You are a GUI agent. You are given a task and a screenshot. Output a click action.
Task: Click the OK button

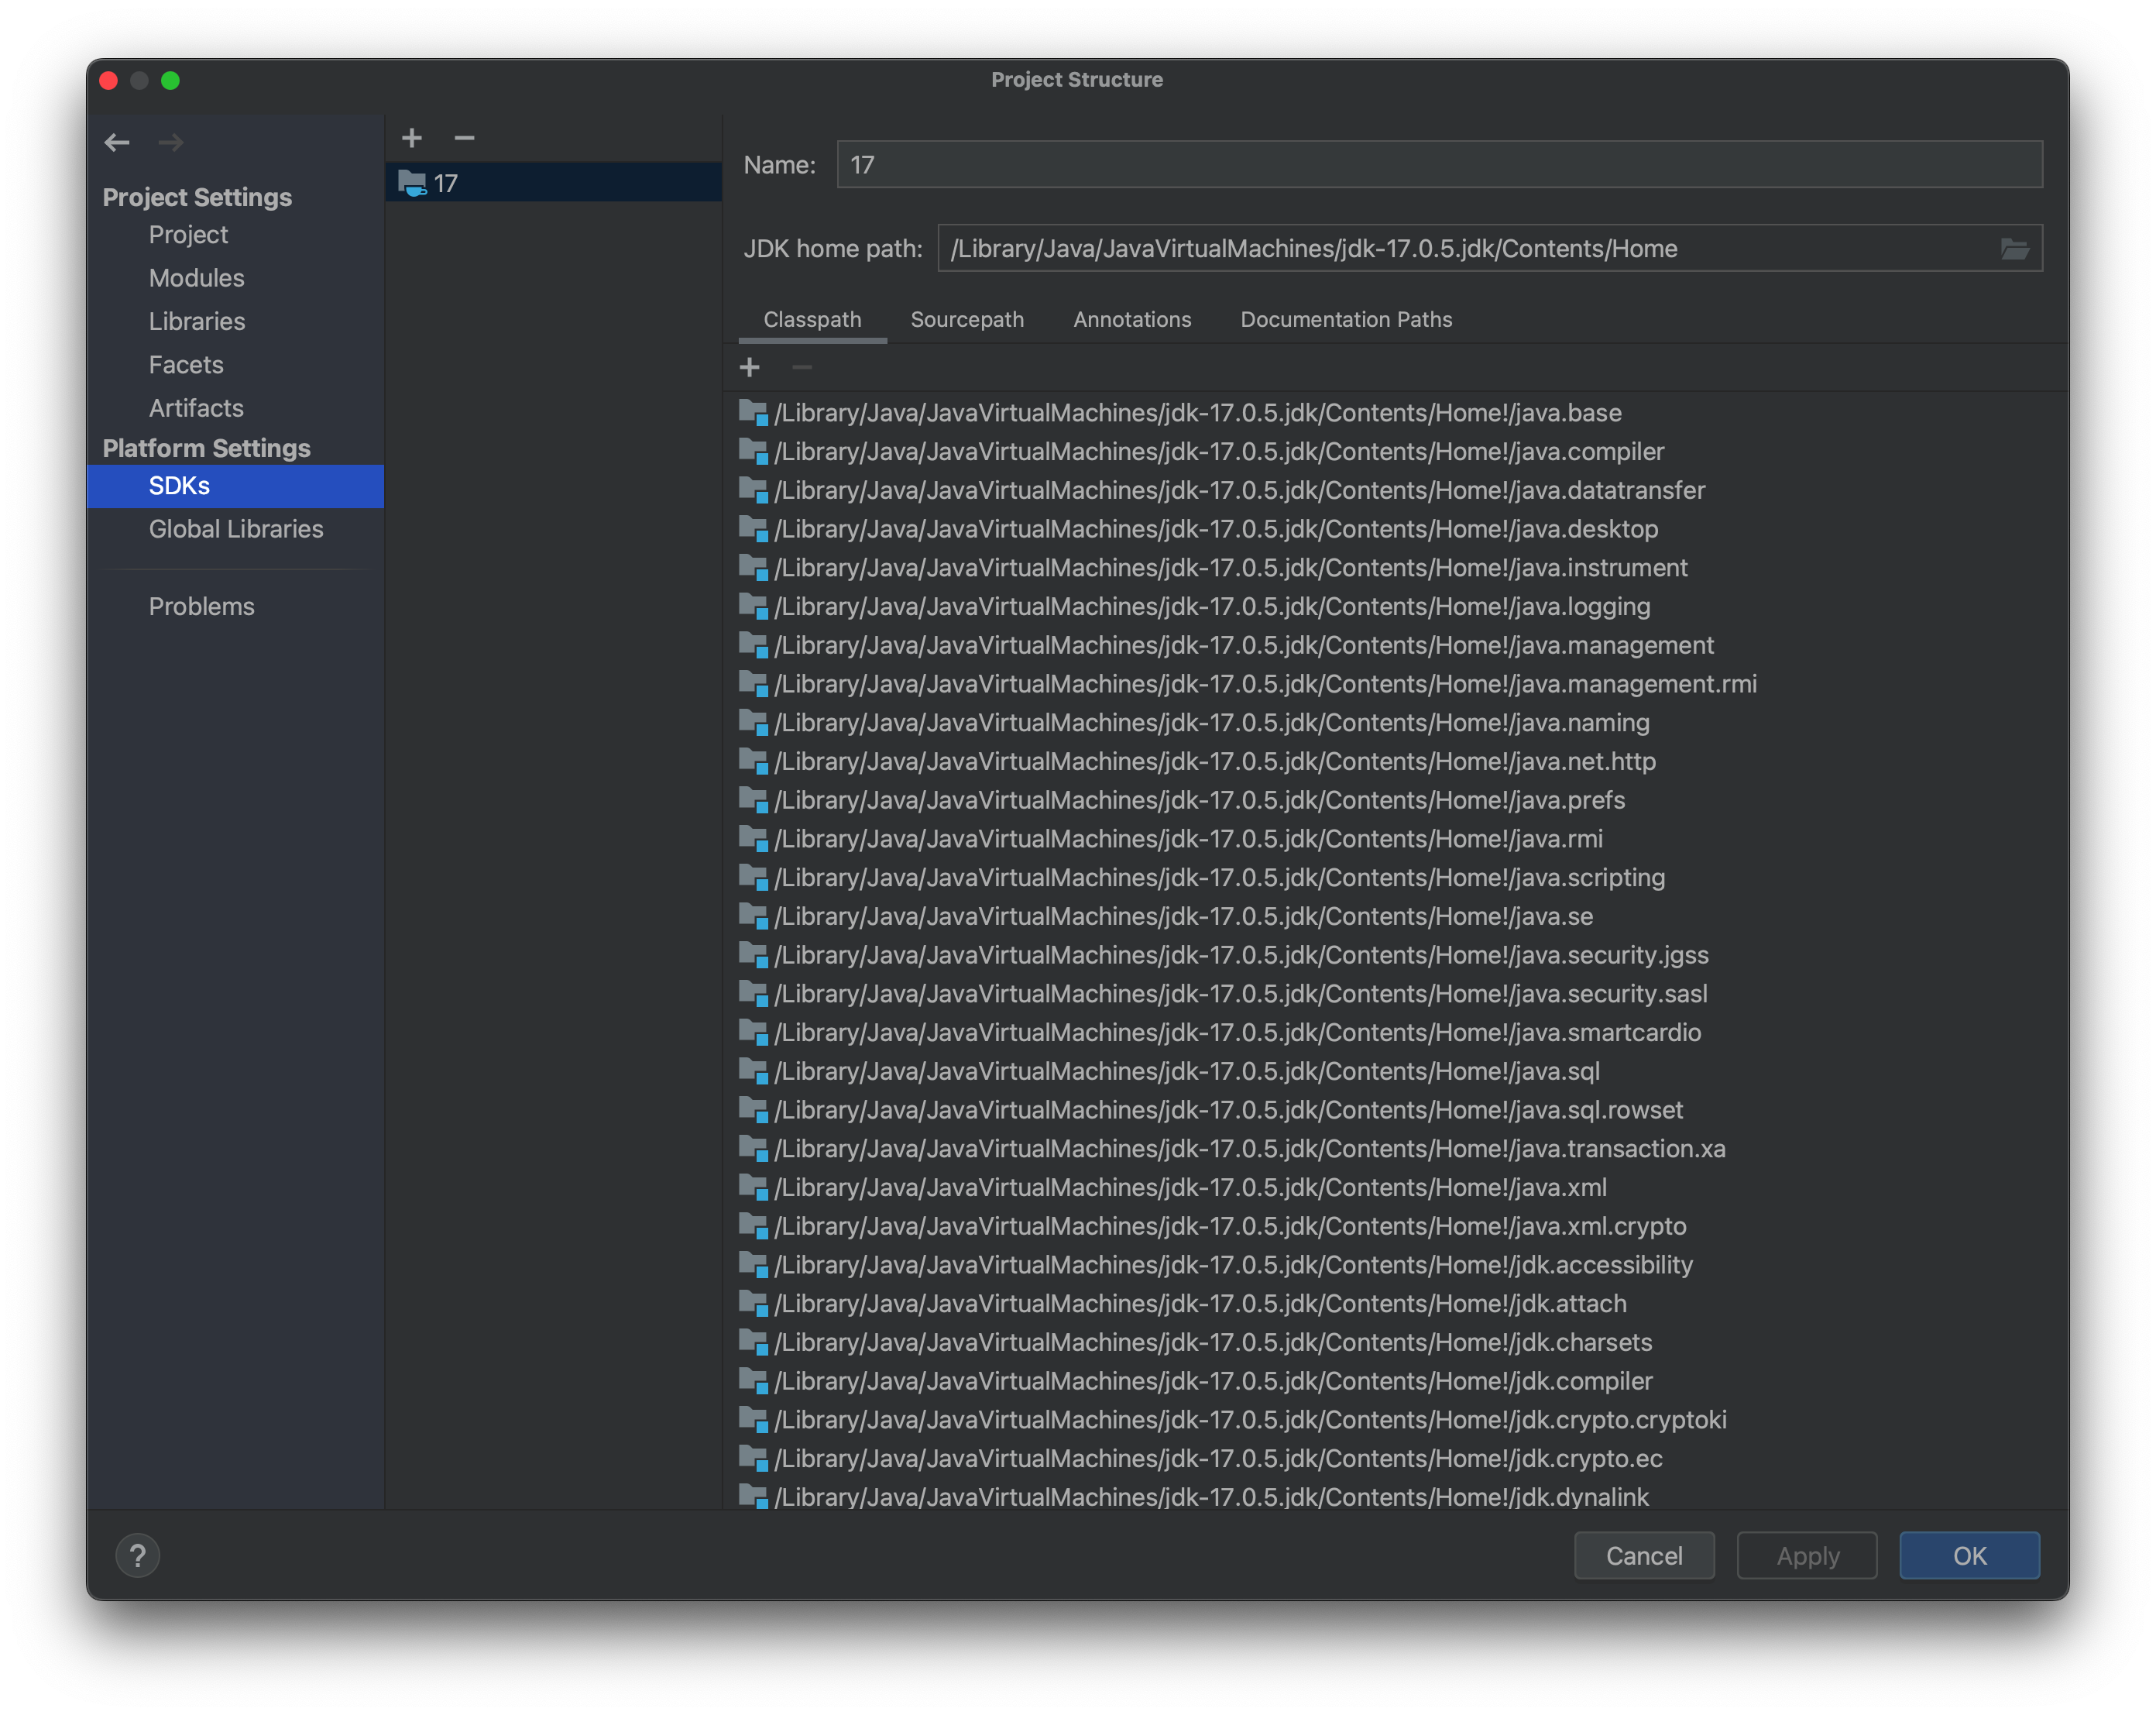click(x=1969, y=1556)
